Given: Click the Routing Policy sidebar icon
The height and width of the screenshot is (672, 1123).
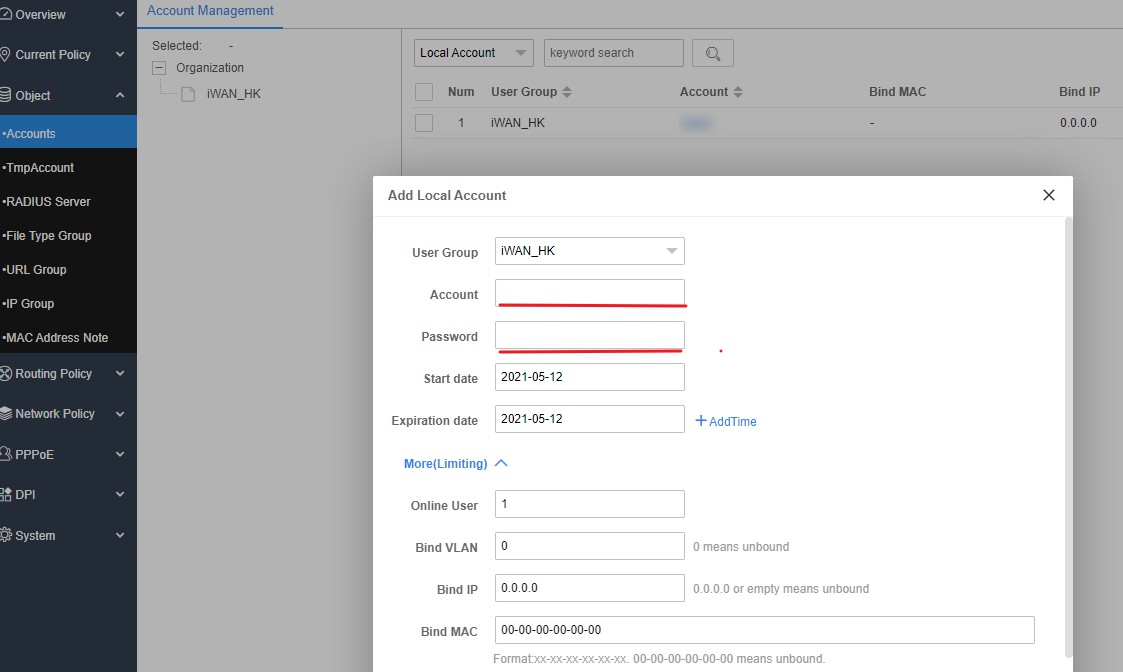Looking at the screenshot, I should pos(5,373).
